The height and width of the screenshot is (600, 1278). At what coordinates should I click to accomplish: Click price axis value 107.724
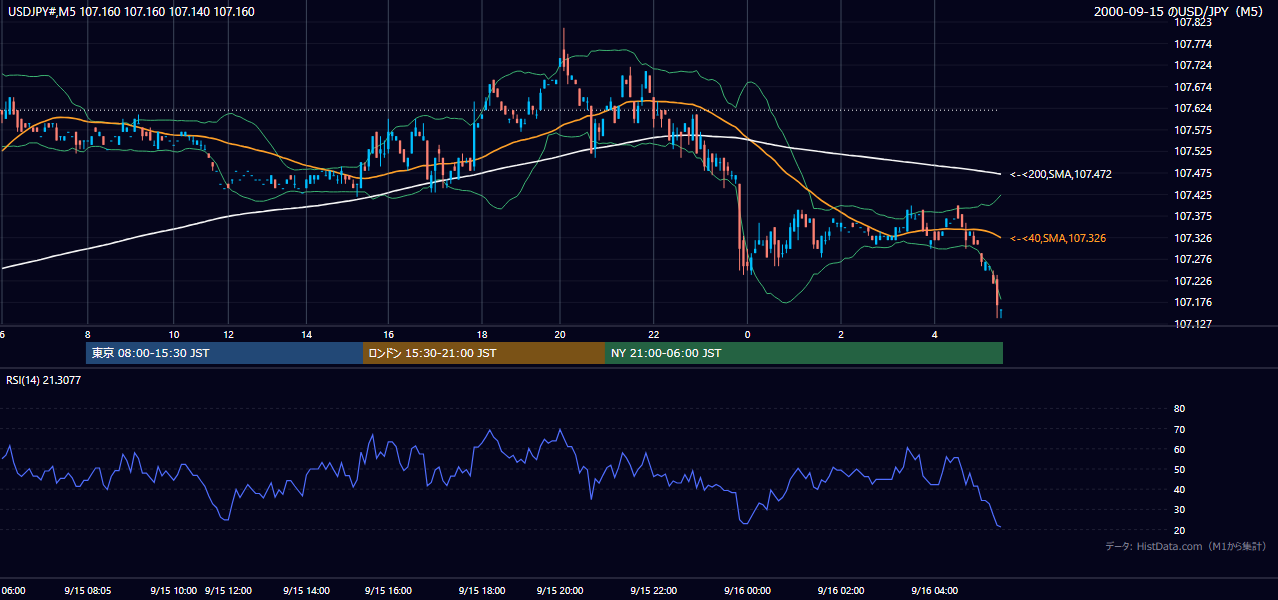tap(1194, 66)
